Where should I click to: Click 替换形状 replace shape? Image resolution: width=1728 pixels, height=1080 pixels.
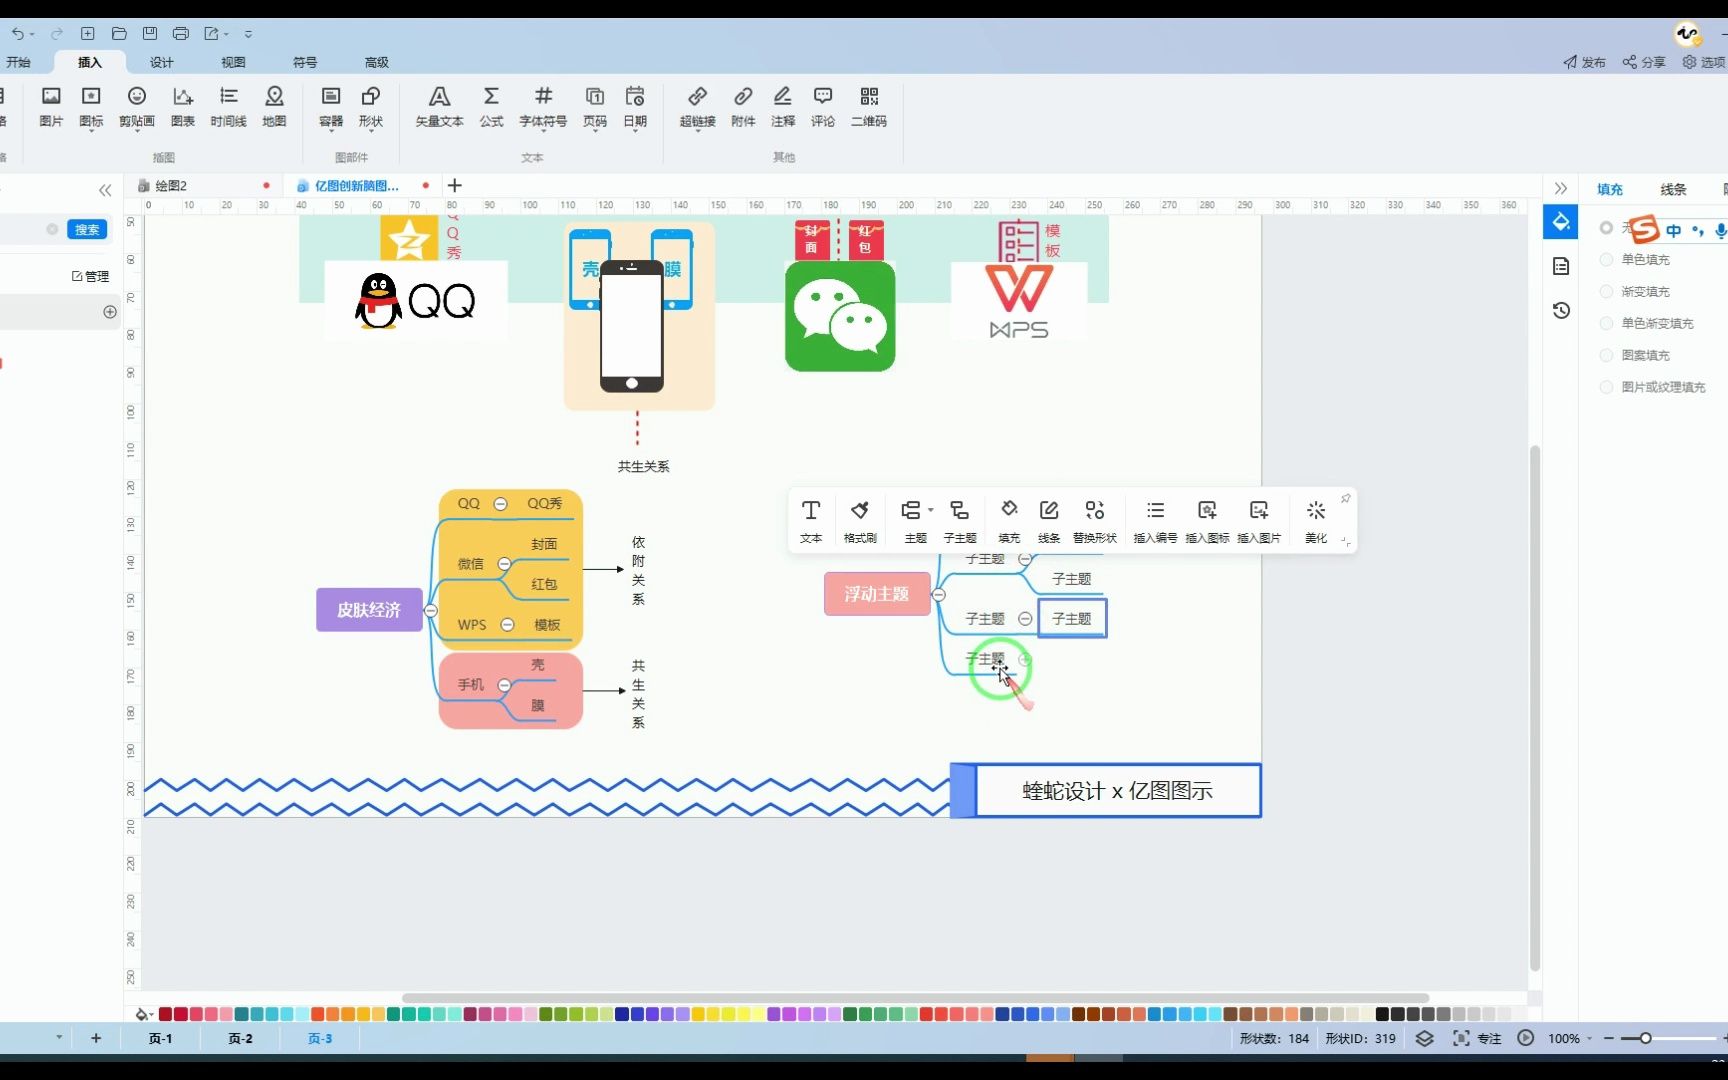click(x=1095, y=521)
